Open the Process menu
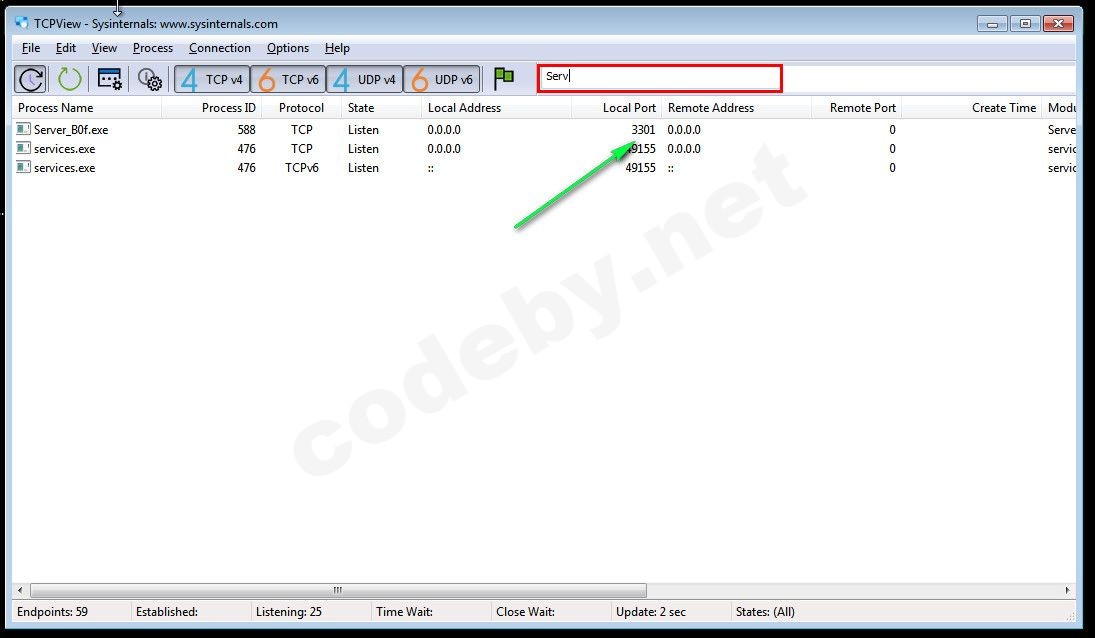Screen dimensions: 1095x638 (x=153, y=47)
